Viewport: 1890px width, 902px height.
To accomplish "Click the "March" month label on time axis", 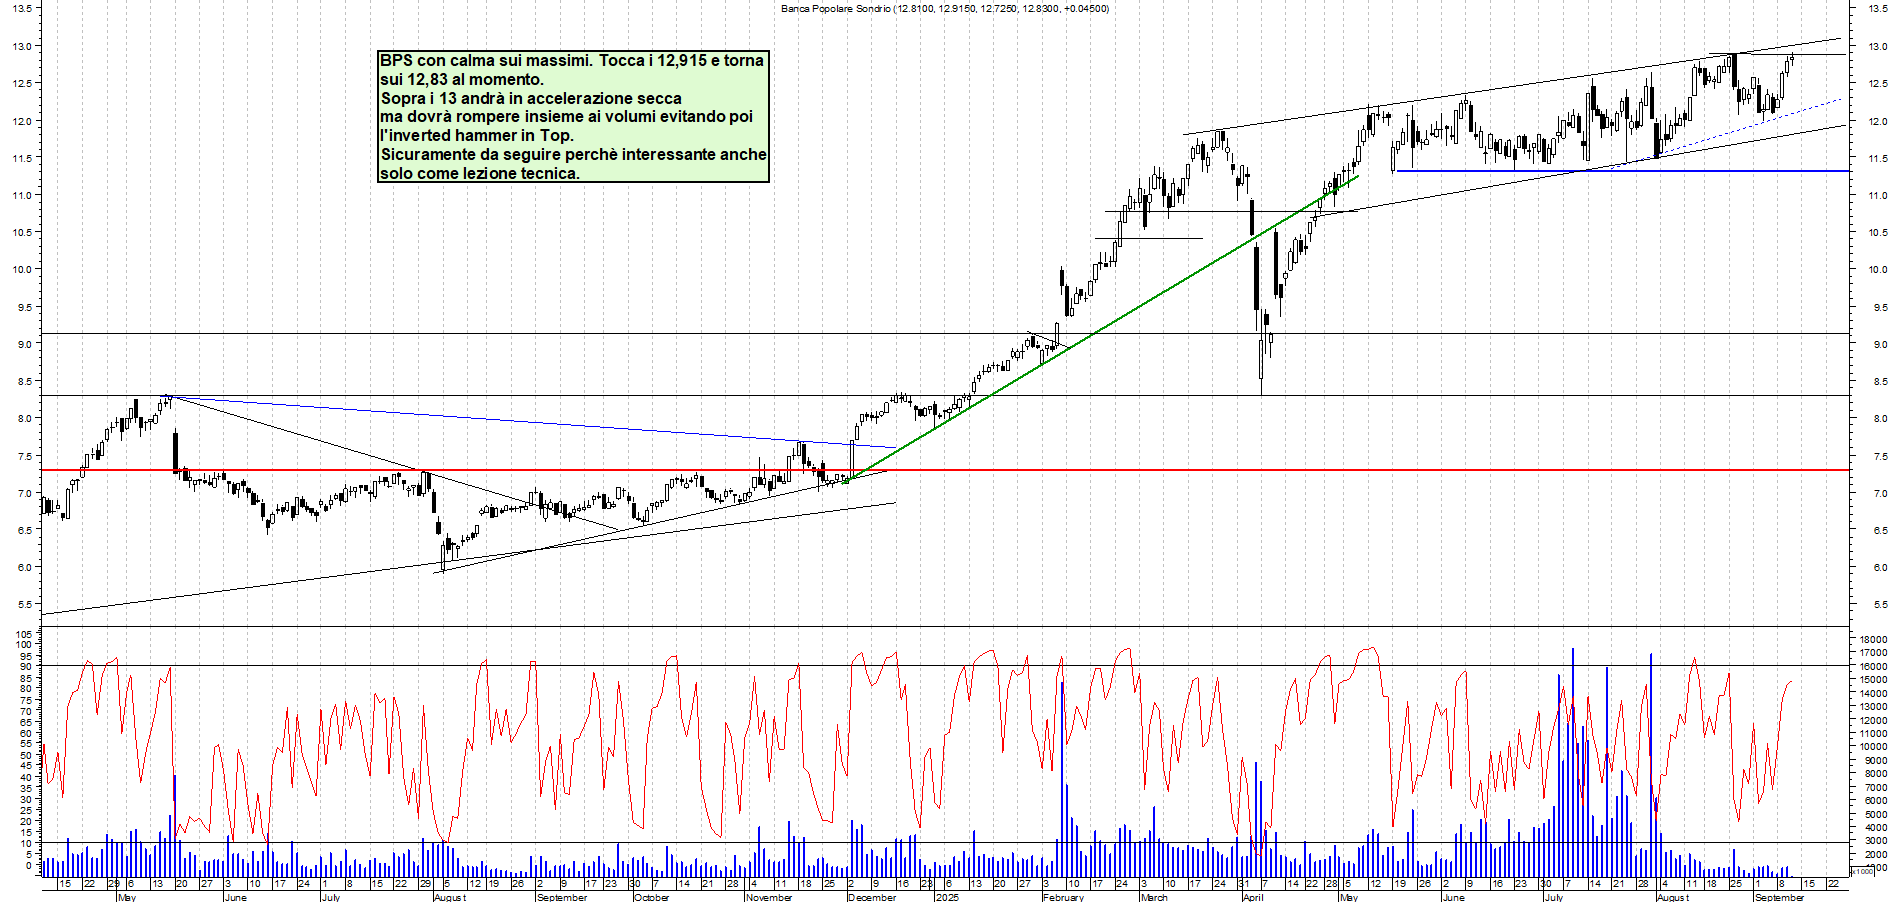I will pos(1154,897).
